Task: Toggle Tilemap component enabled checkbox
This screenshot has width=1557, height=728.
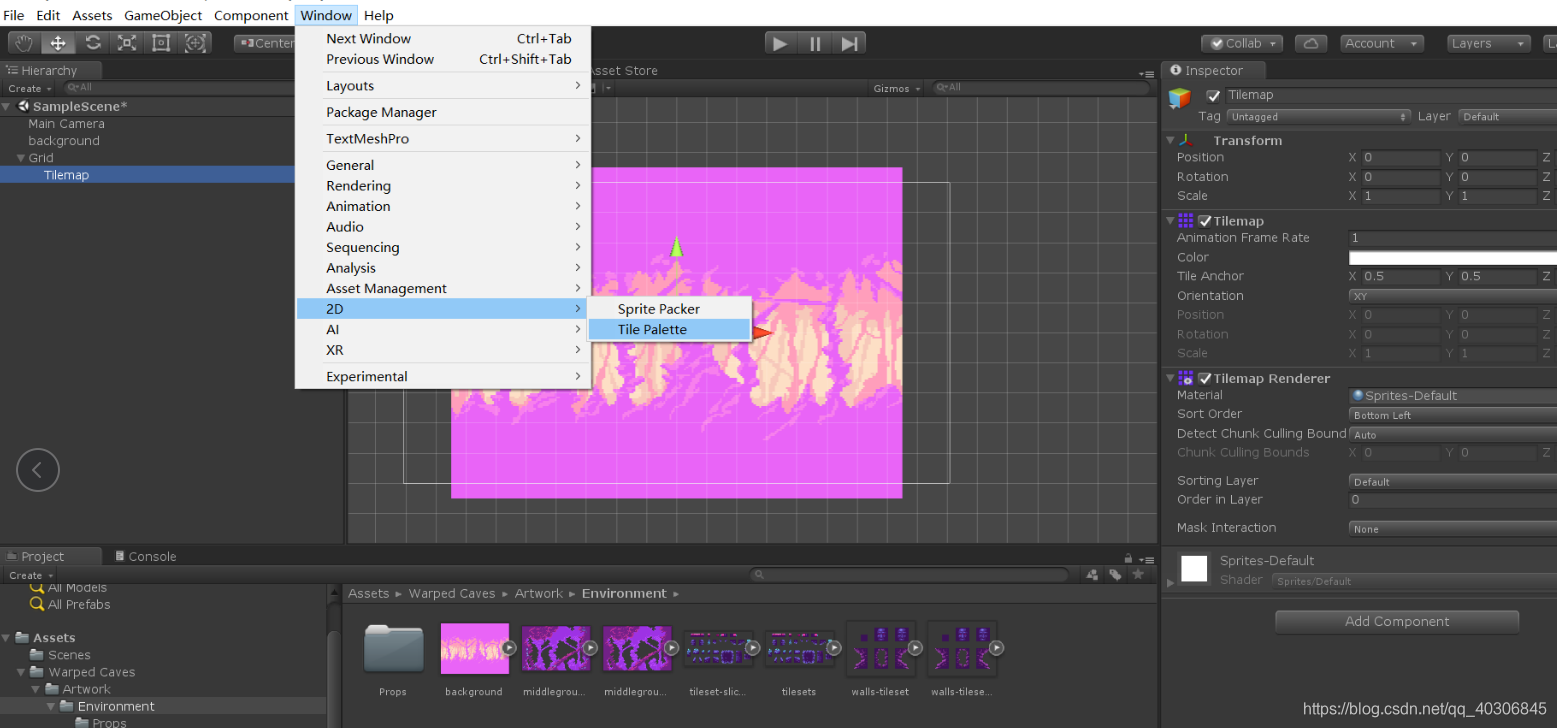Action: [1205, 221]
